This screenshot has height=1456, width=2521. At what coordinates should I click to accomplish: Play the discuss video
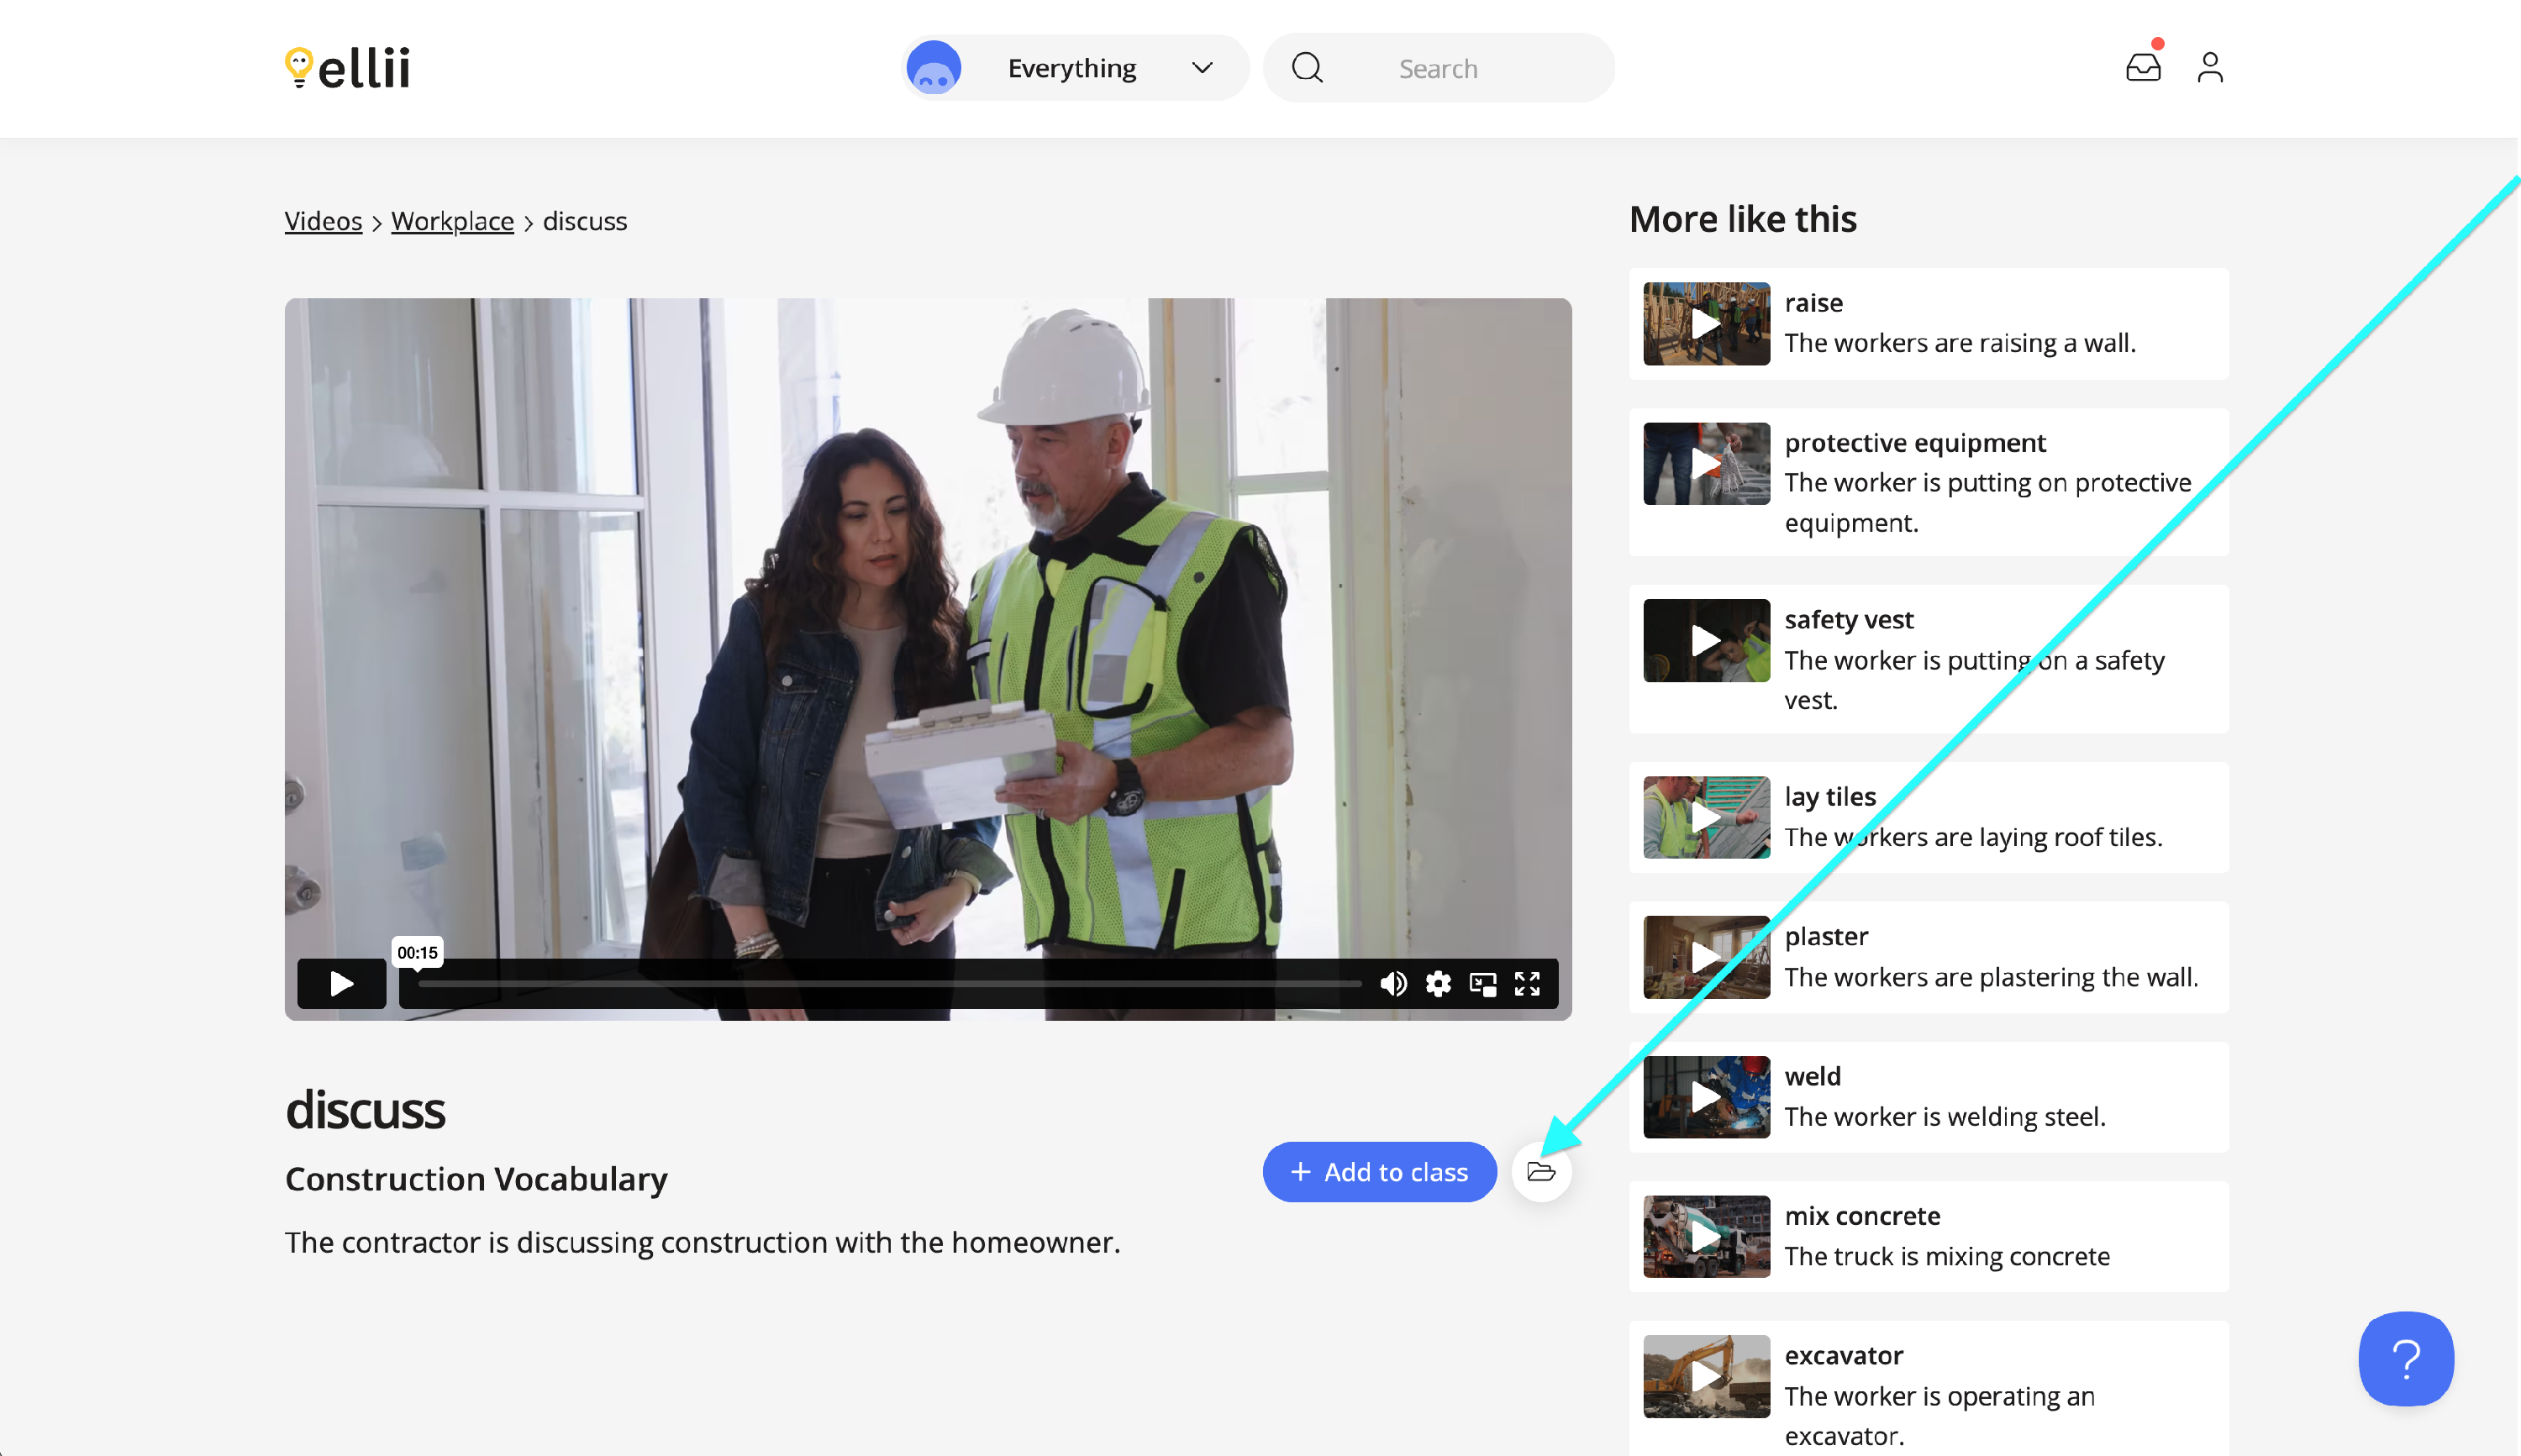click(341, 984)
